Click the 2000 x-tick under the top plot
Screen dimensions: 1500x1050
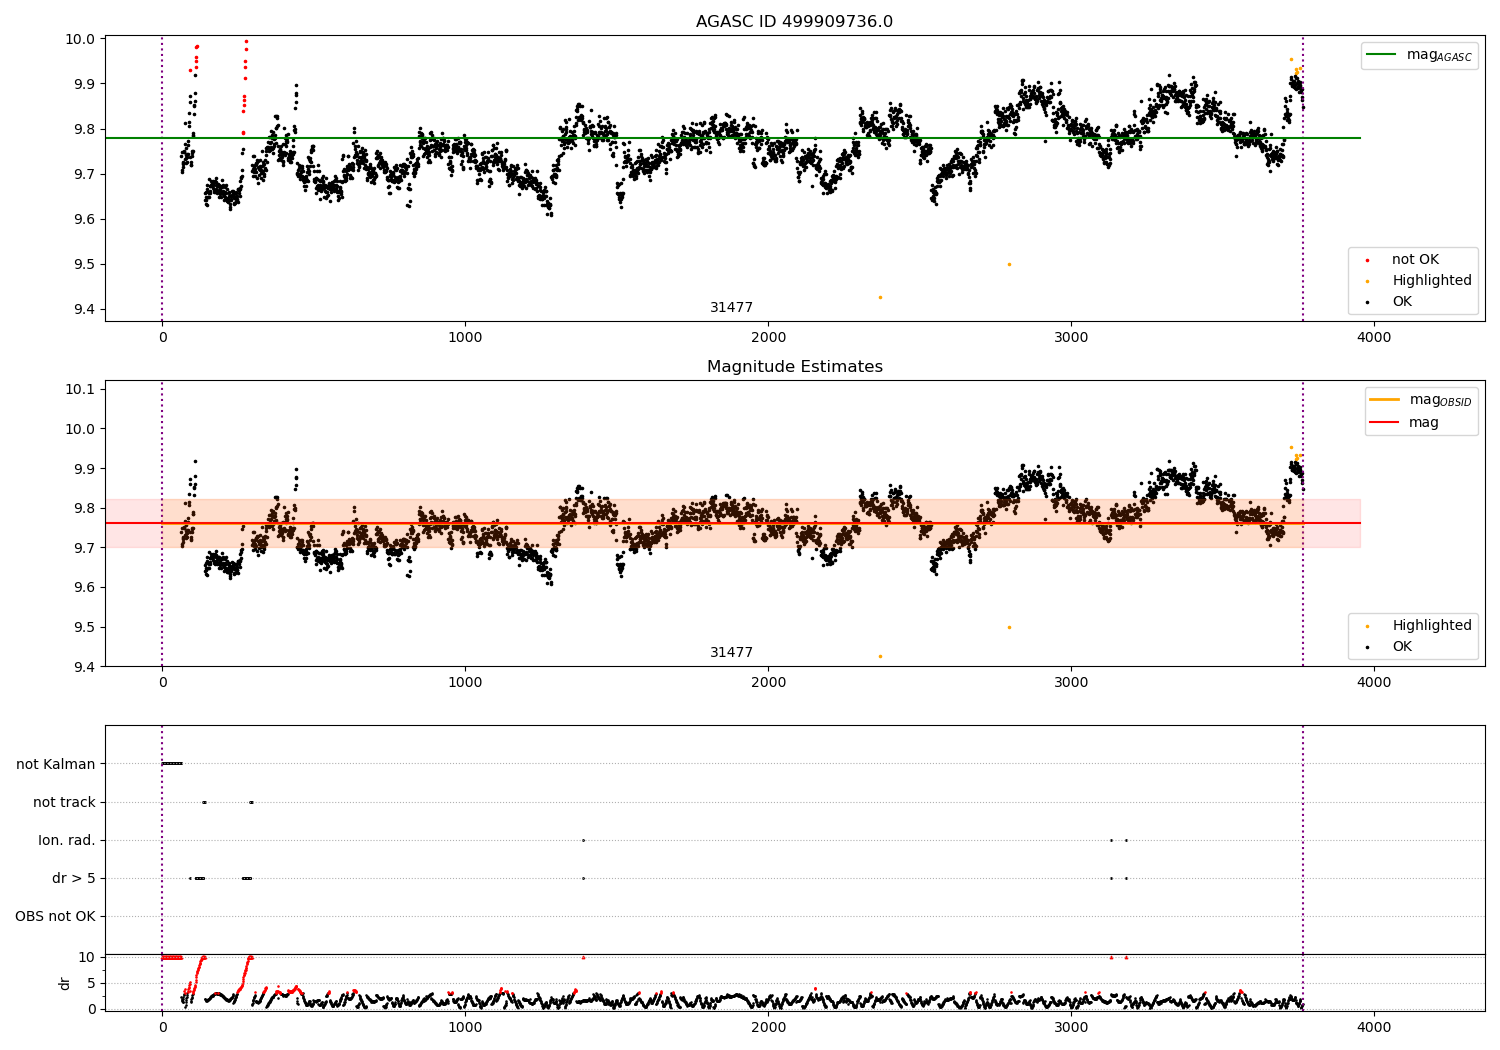click(x=768, y=338)
